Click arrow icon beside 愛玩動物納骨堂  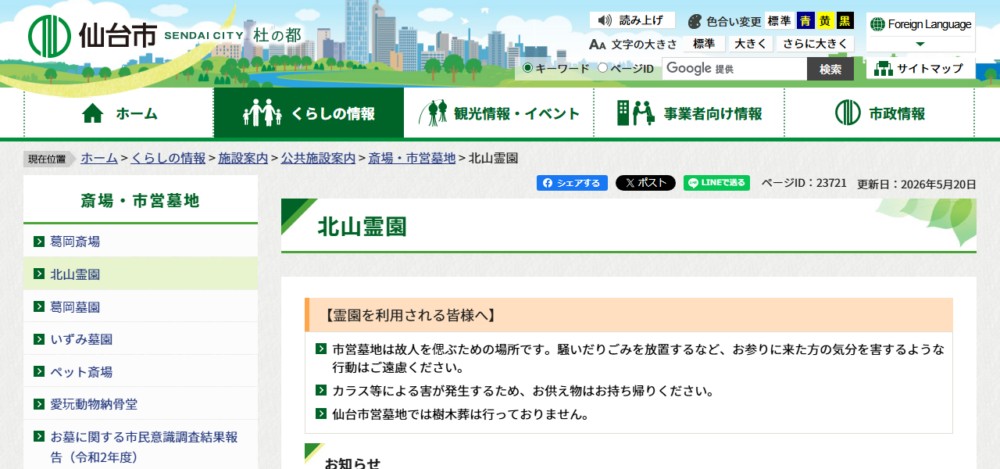pos(38,405)
